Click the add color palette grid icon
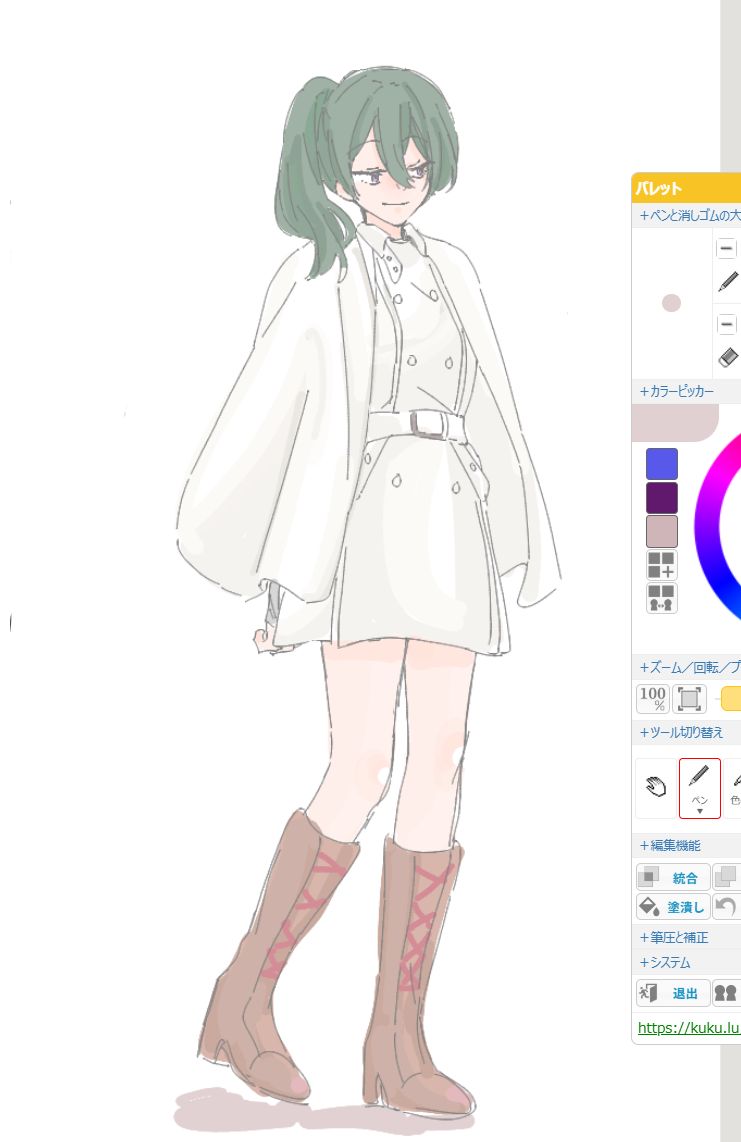The height and width of the screenshot is (1142, 741). tap(661, 565)
